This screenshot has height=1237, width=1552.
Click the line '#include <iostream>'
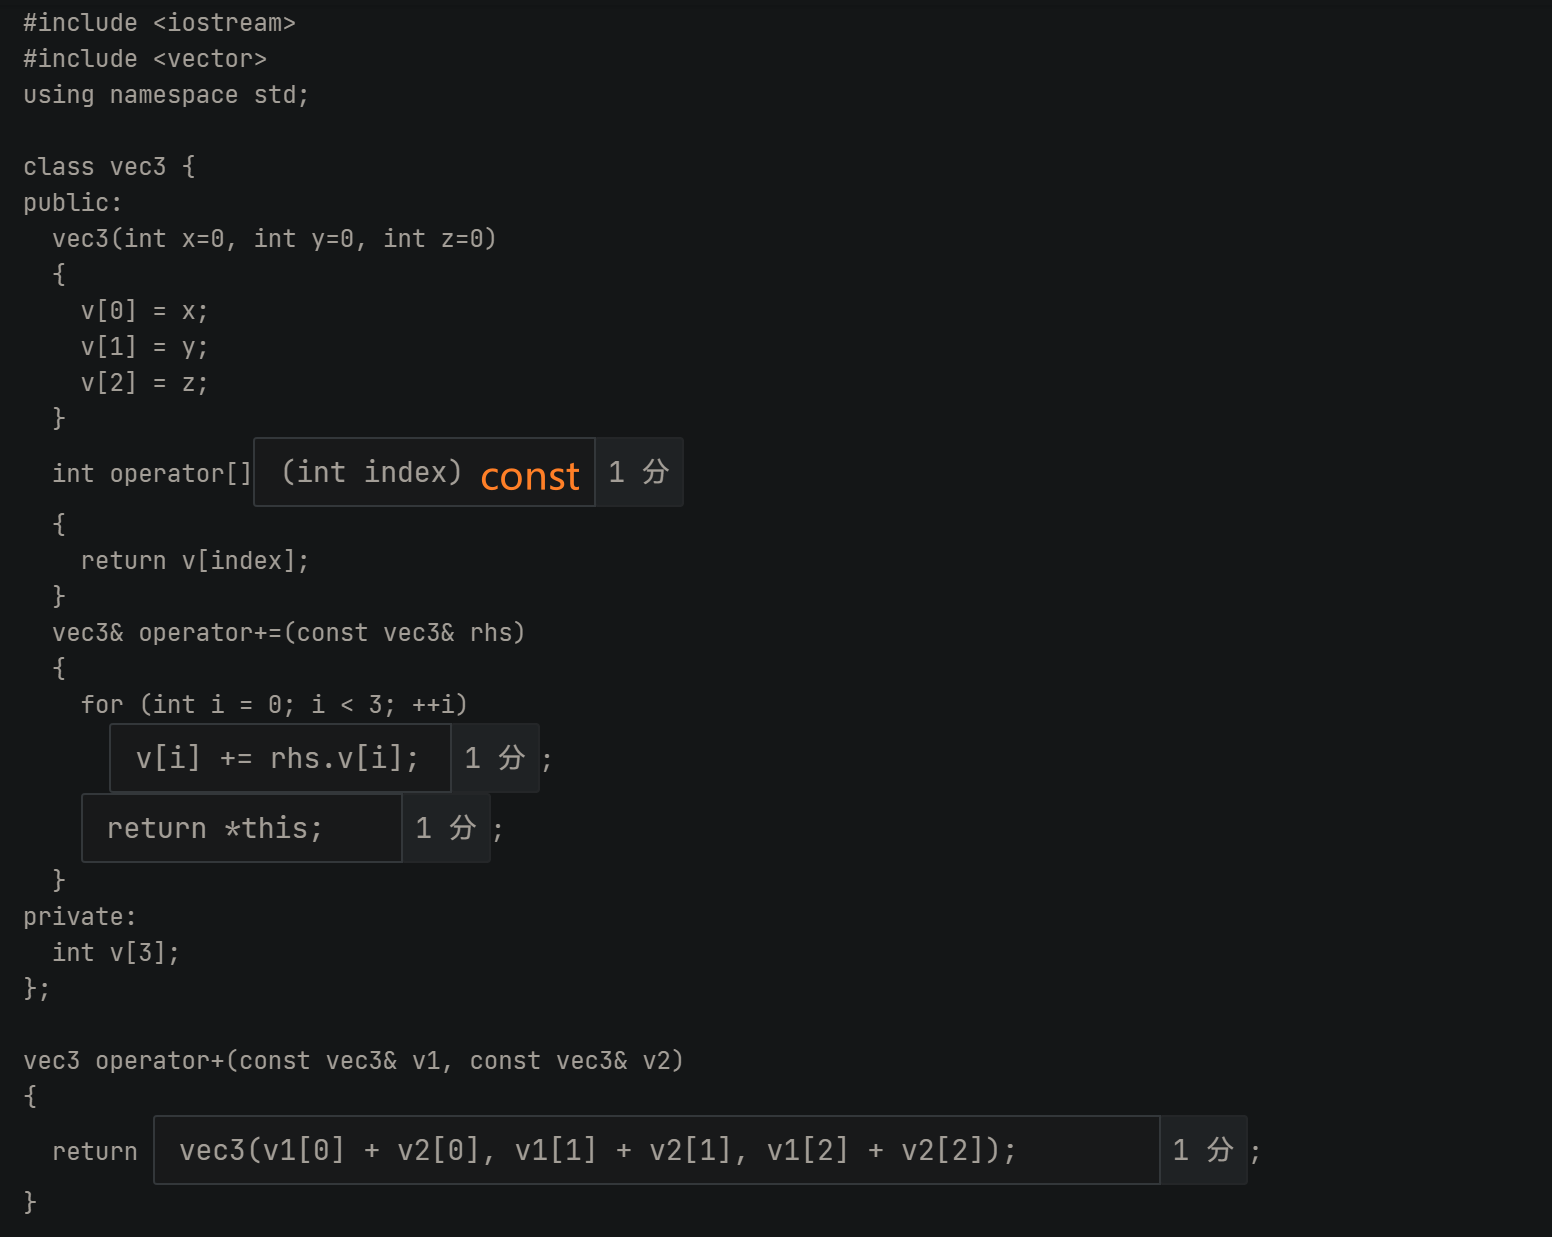pos(160,23)
